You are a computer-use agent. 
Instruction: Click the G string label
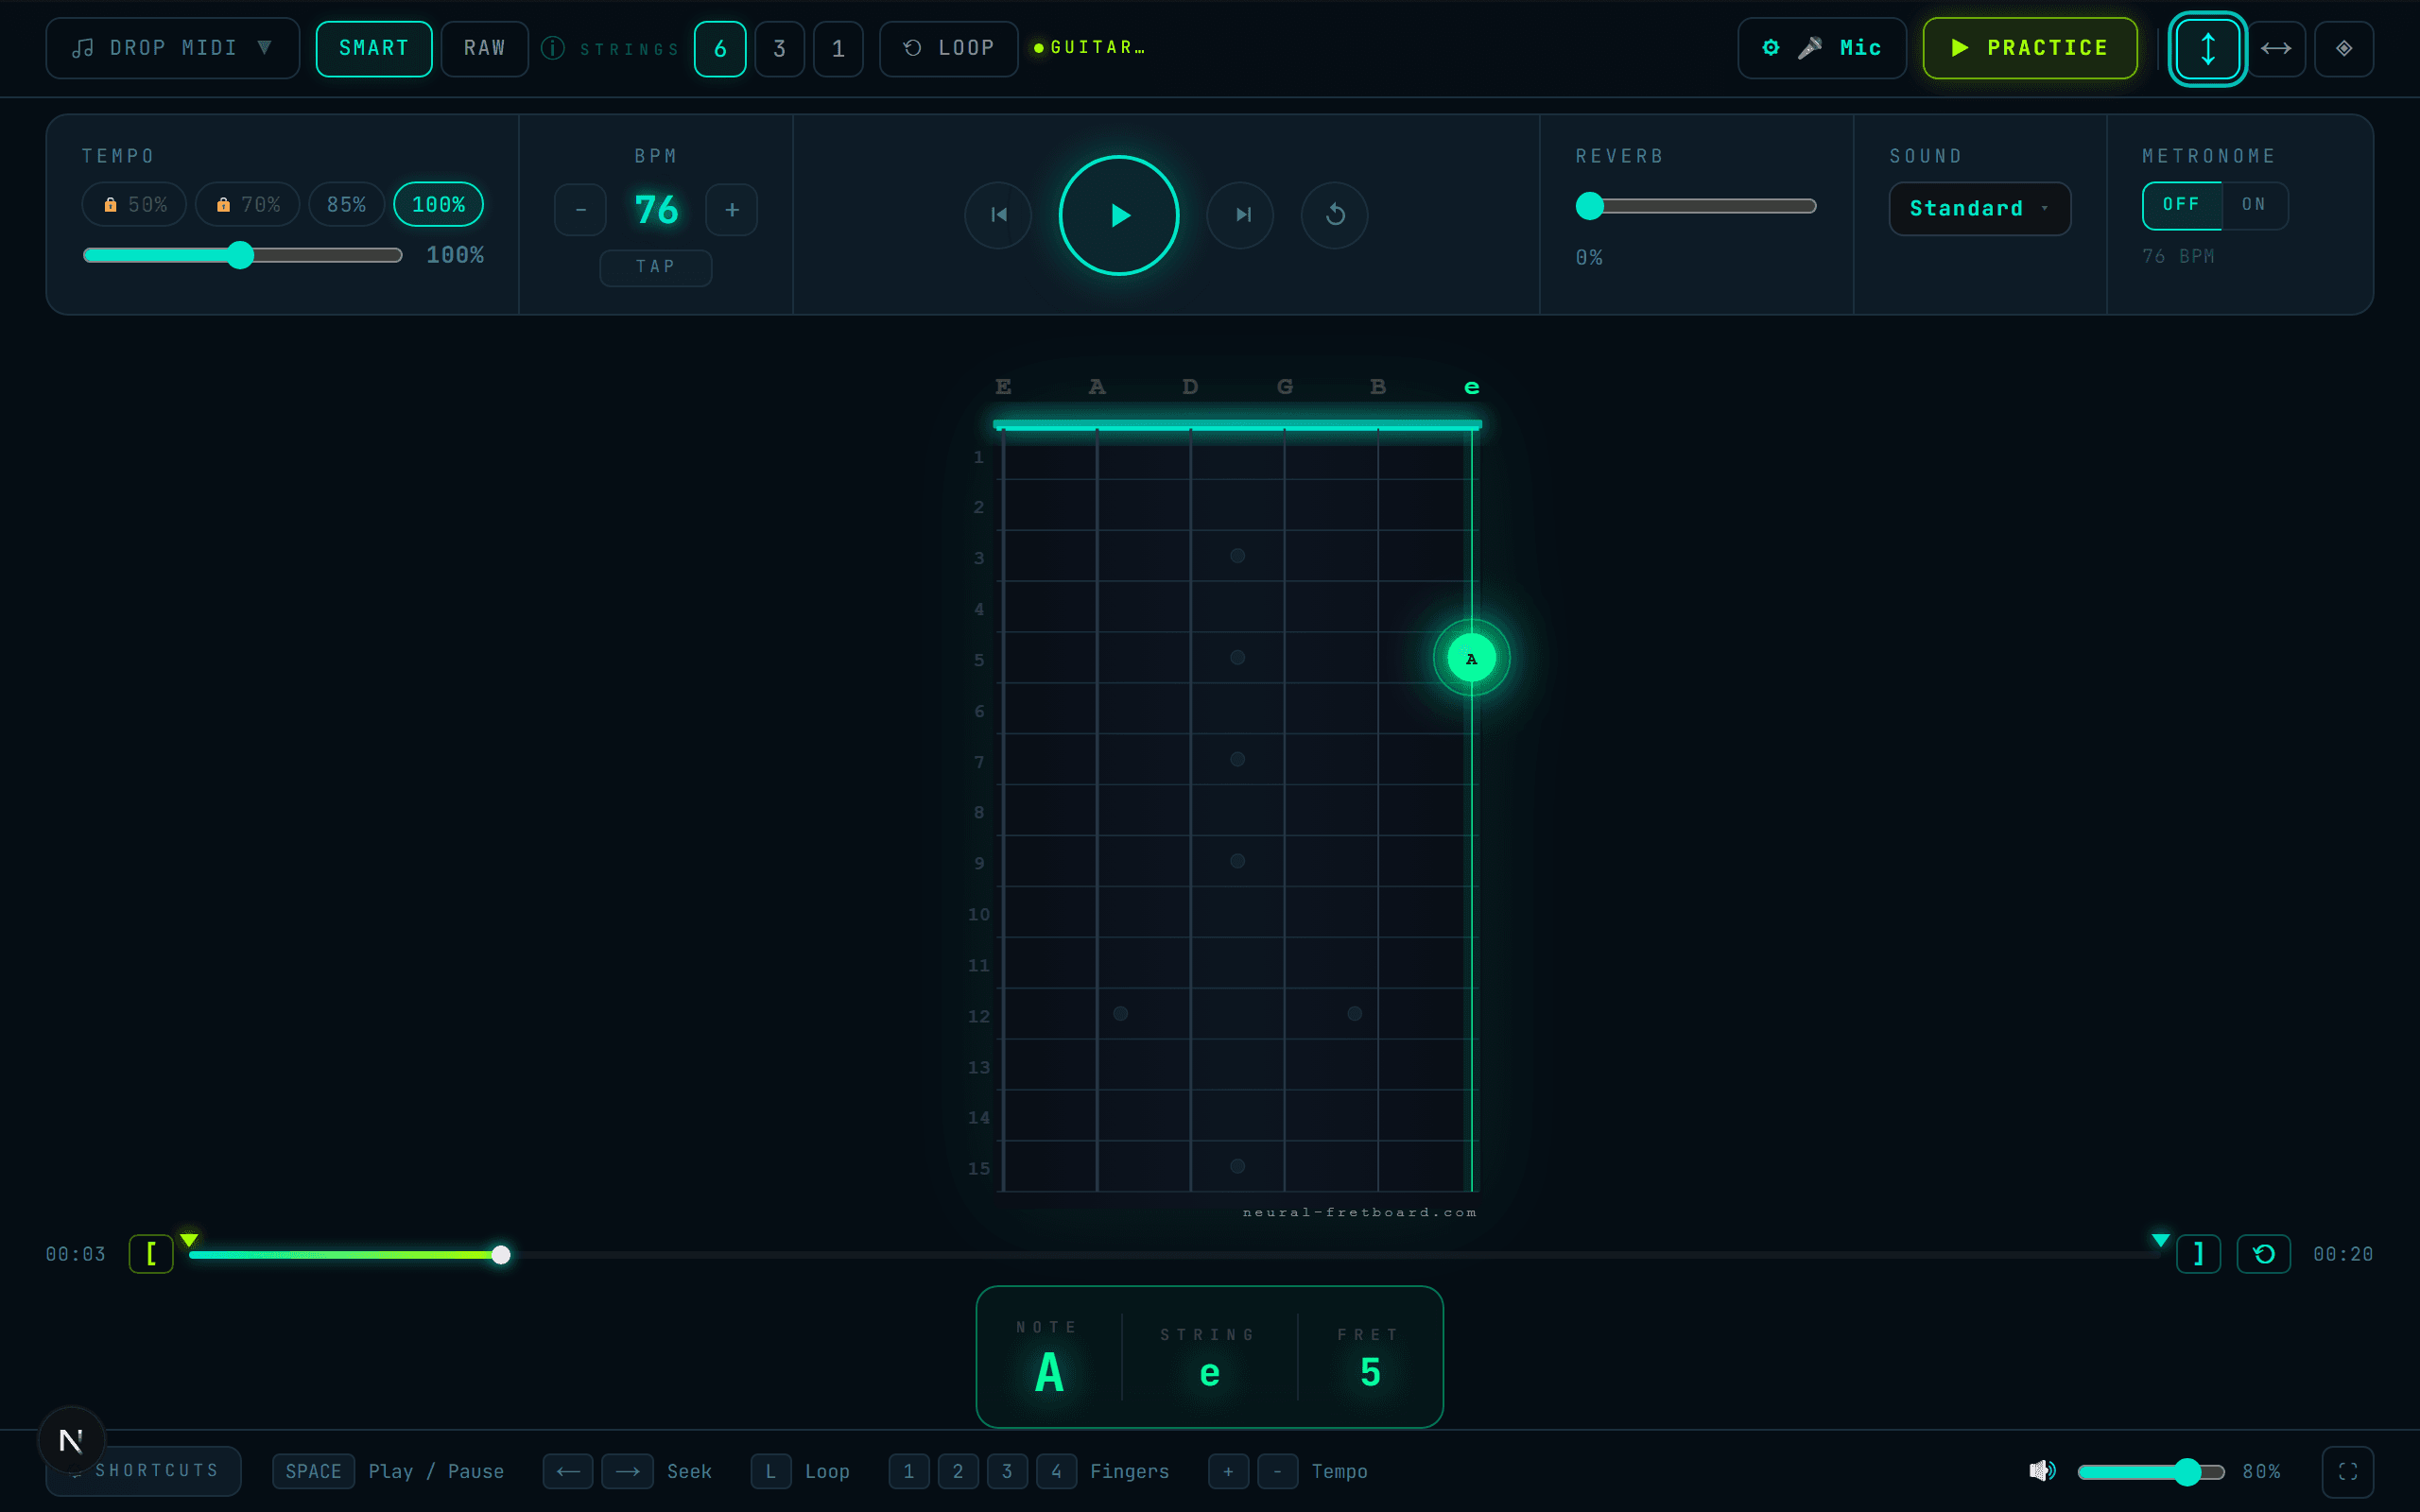[1285, 387]
